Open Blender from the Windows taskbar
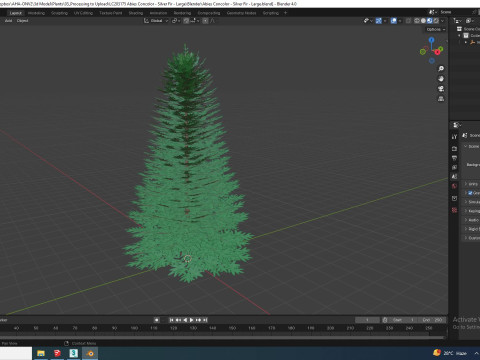 (90, 353)
